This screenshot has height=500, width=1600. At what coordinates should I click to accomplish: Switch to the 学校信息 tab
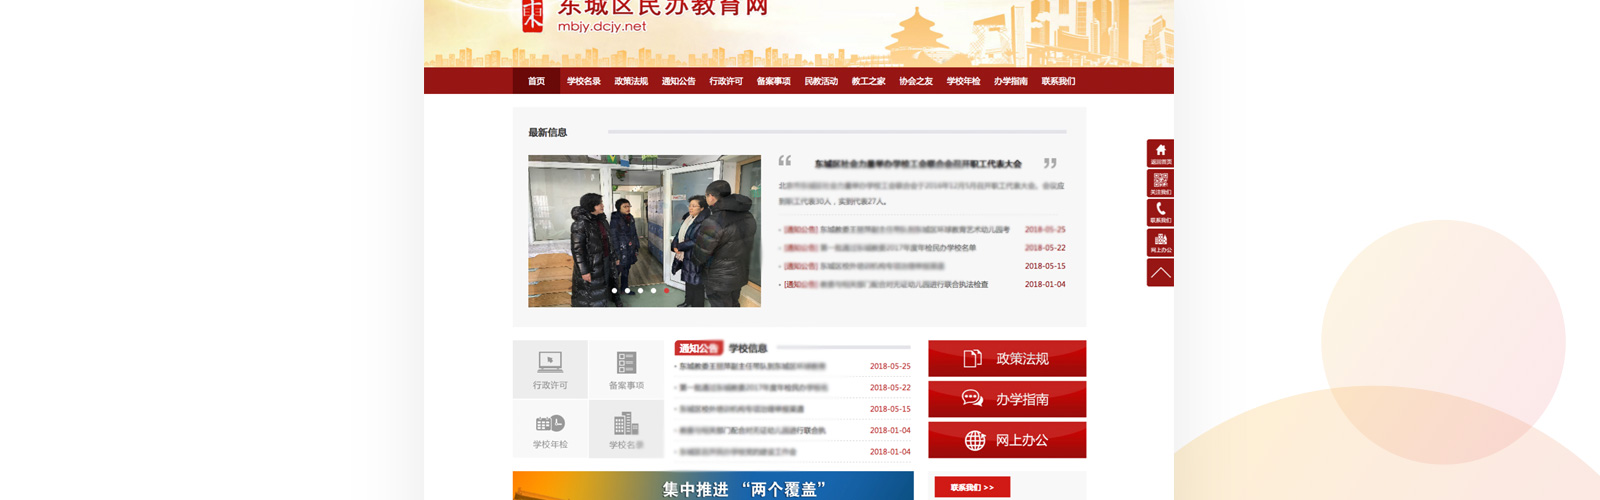(x=748, y=348)
